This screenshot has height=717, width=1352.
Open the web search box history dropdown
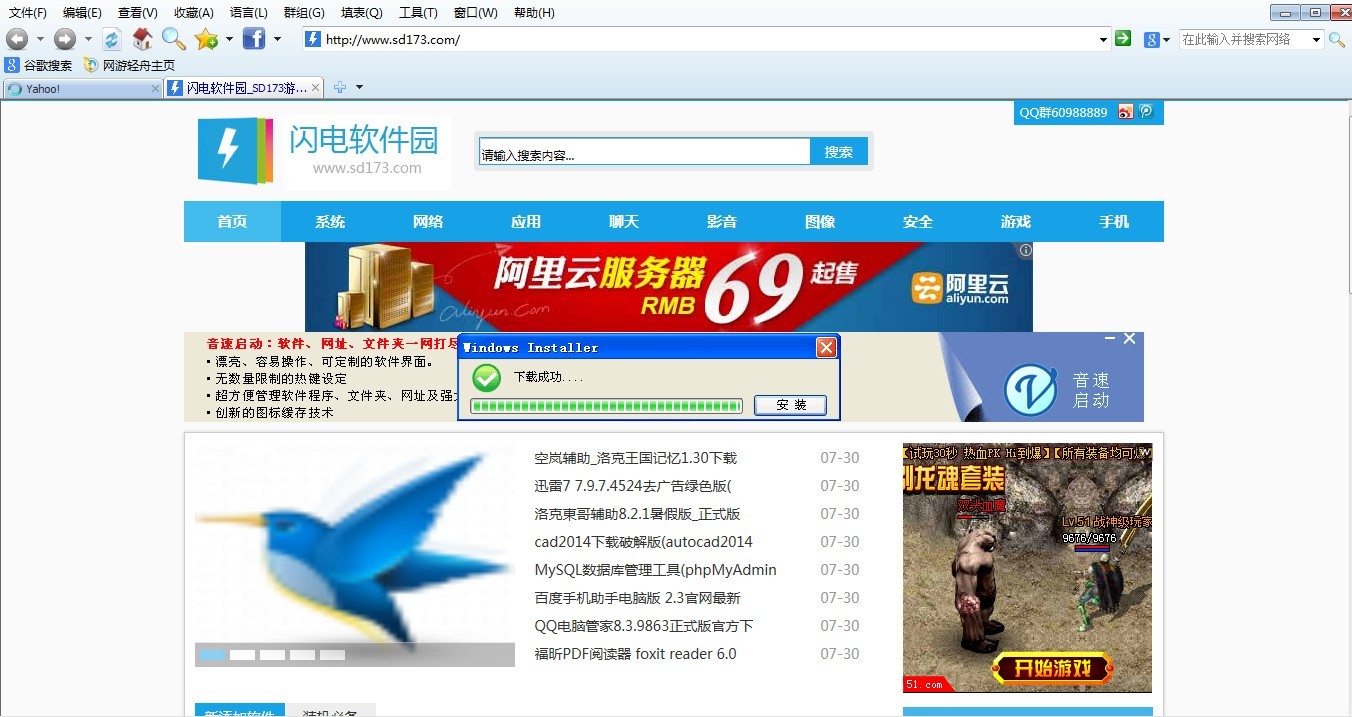(1317, 40)
